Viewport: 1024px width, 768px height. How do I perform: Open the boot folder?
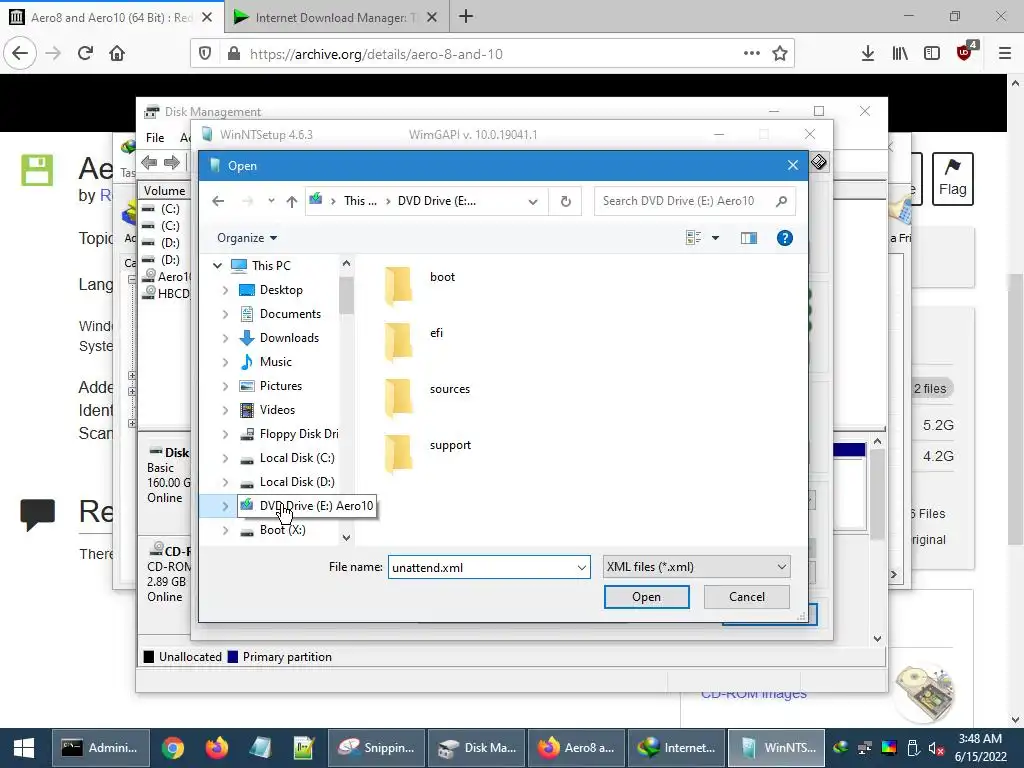420,285
